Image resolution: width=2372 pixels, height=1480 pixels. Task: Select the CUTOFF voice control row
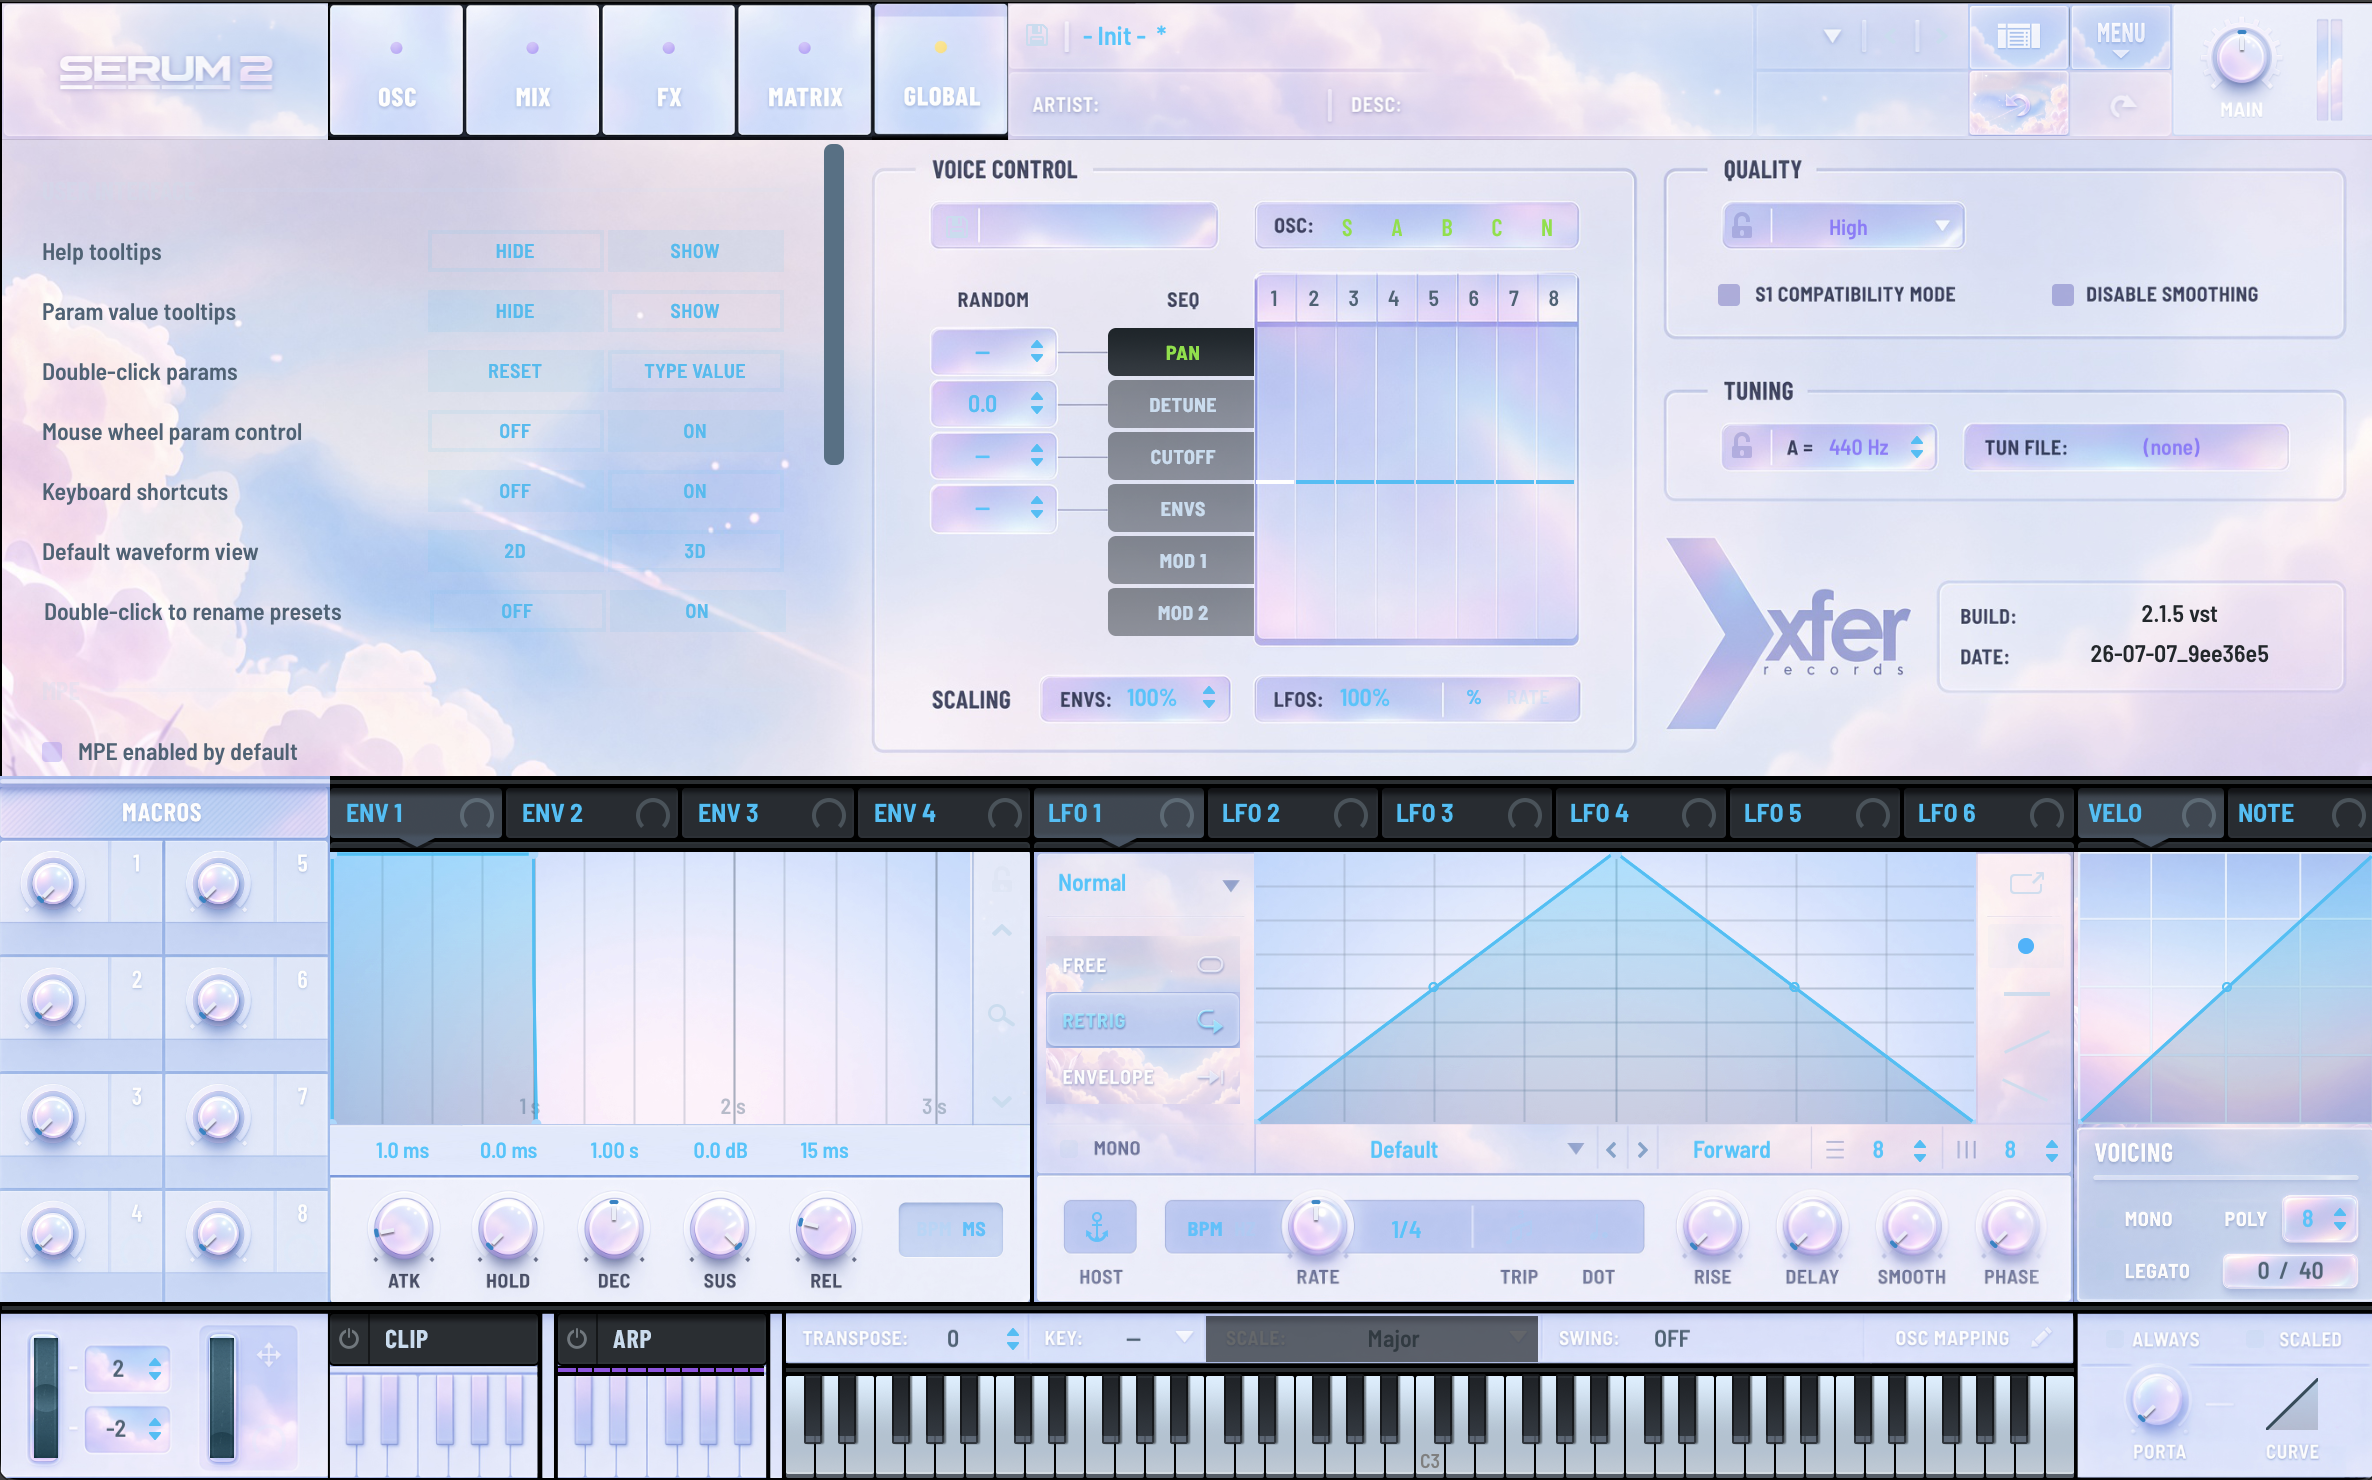coord(1181,457)
